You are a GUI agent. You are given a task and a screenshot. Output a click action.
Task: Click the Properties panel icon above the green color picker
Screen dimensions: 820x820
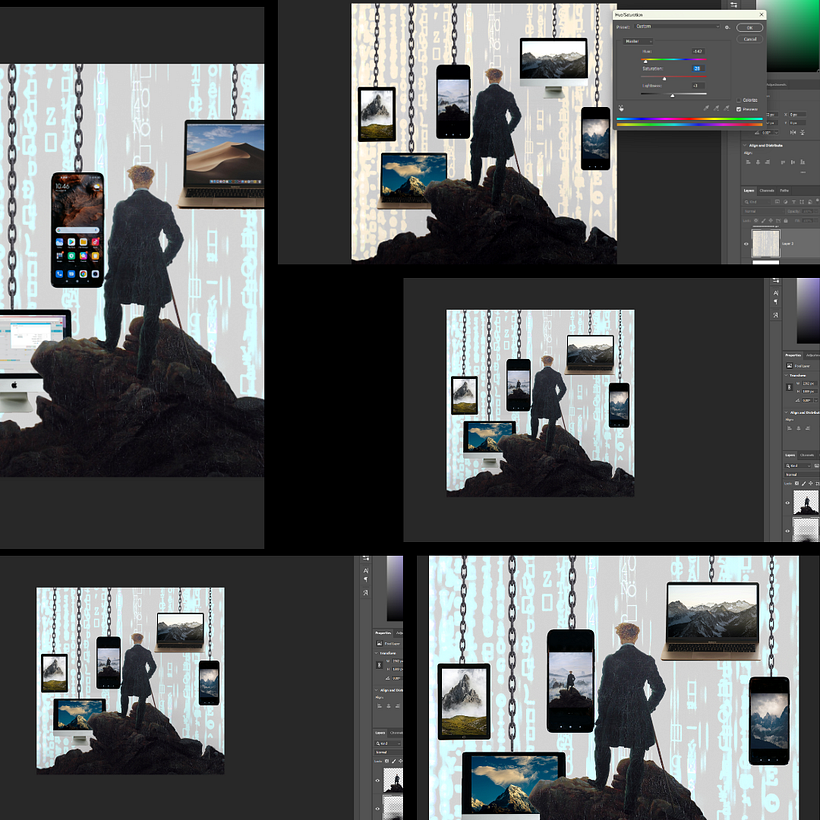(x=734, y=5)
